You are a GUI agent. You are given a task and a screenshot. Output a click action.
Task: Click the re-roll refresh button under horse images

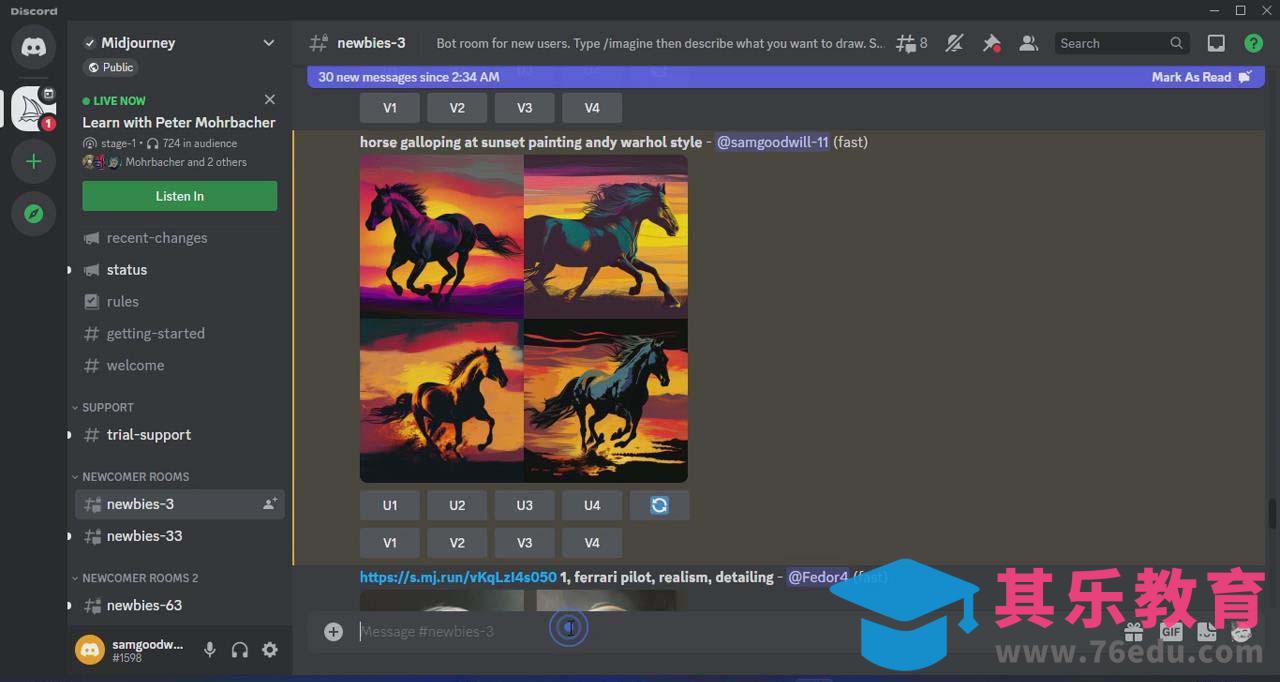tap(659, 505)
